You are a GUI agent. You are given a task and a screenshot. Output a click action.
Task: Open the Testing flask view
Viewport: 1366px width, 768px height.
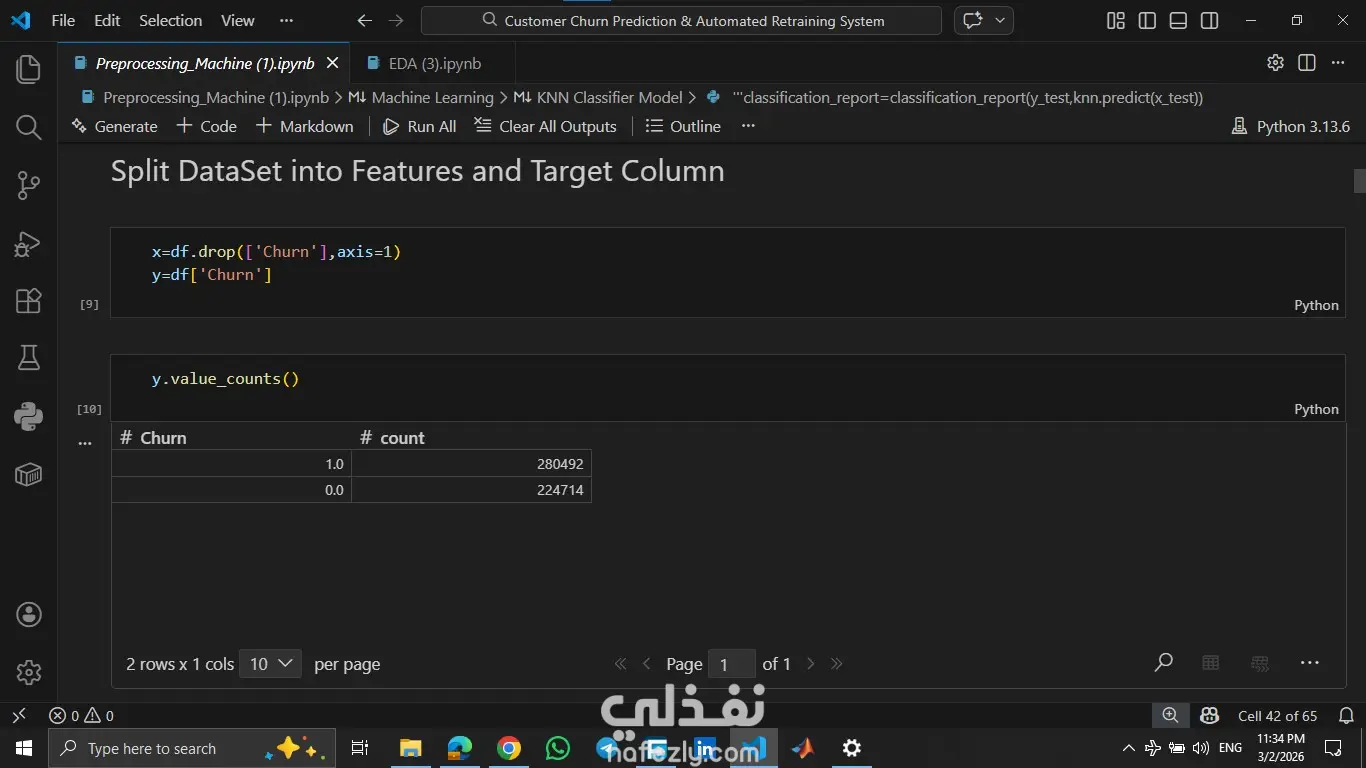[28, 358]
